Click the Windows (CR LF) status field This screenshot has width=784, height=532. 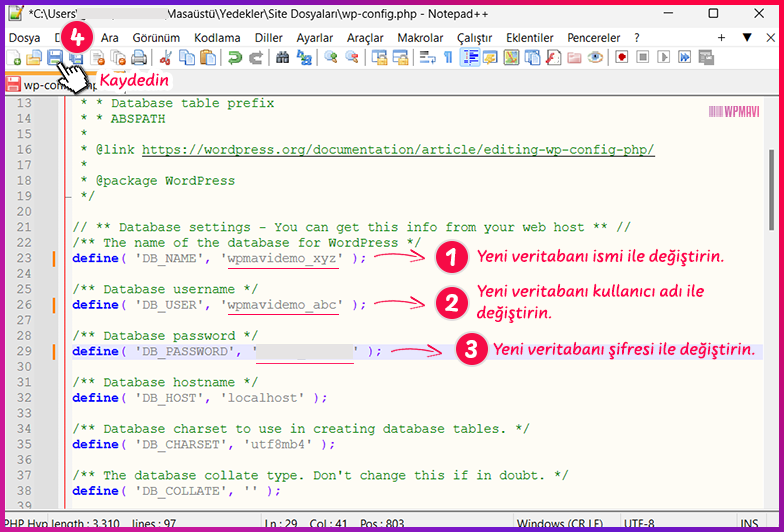559,524
